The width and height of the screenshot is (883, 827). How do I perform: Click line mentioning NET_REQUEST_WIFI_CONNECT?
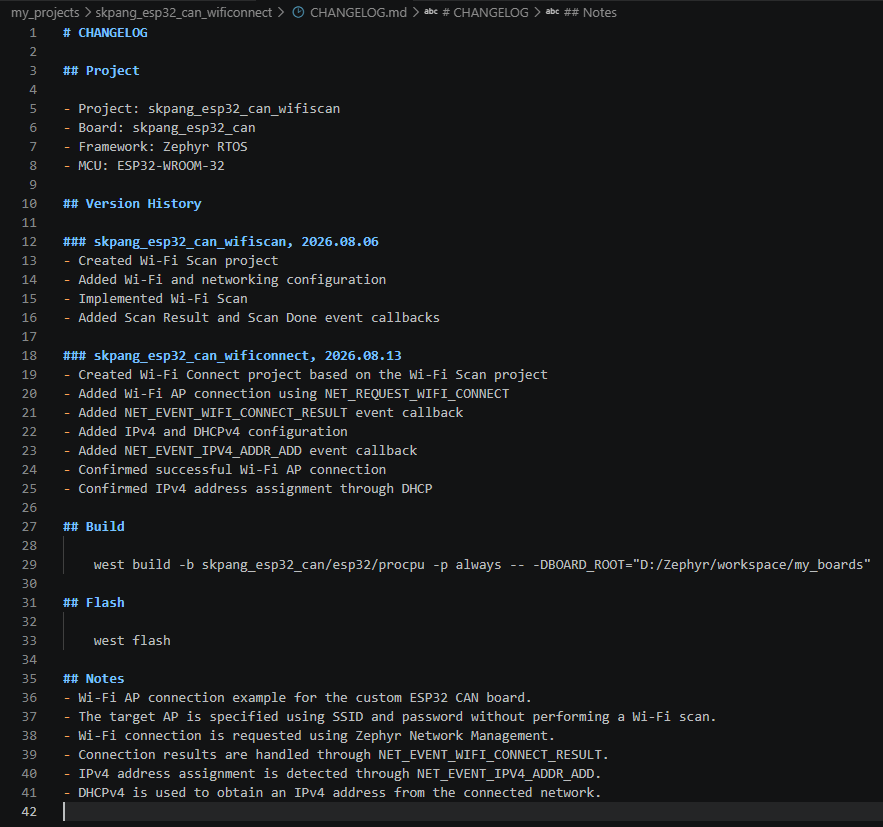coord(286,394)
